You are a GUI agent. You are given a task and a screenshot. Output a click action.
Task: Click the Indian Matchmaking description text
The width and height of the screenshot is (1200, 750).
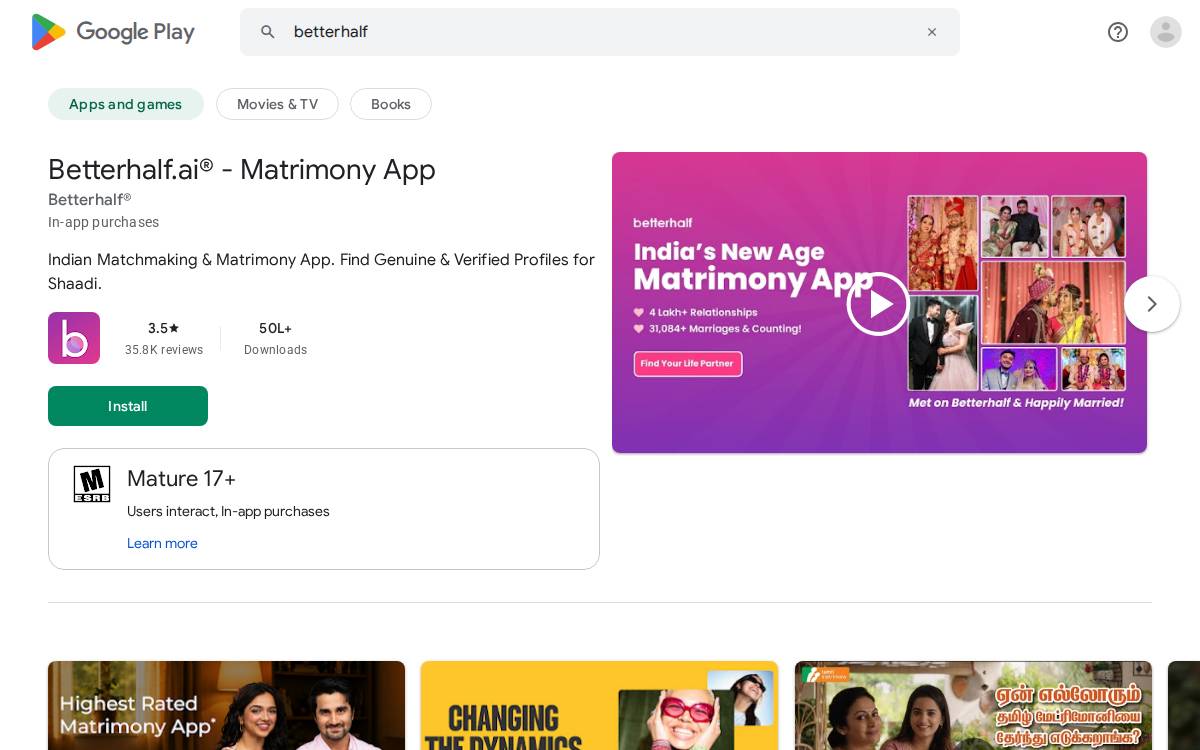(x=322, y=271)
